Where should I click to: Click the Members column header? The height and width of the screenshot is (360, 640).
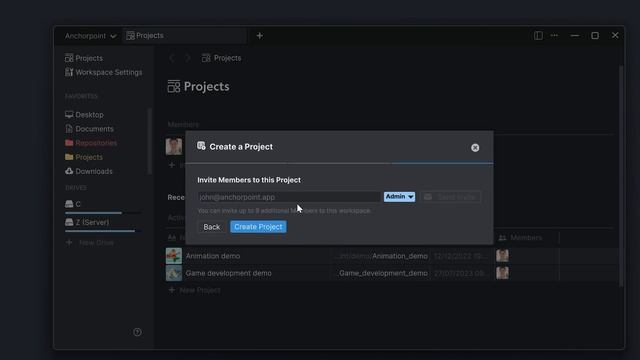pyautogui.click(x=520, y=238)
